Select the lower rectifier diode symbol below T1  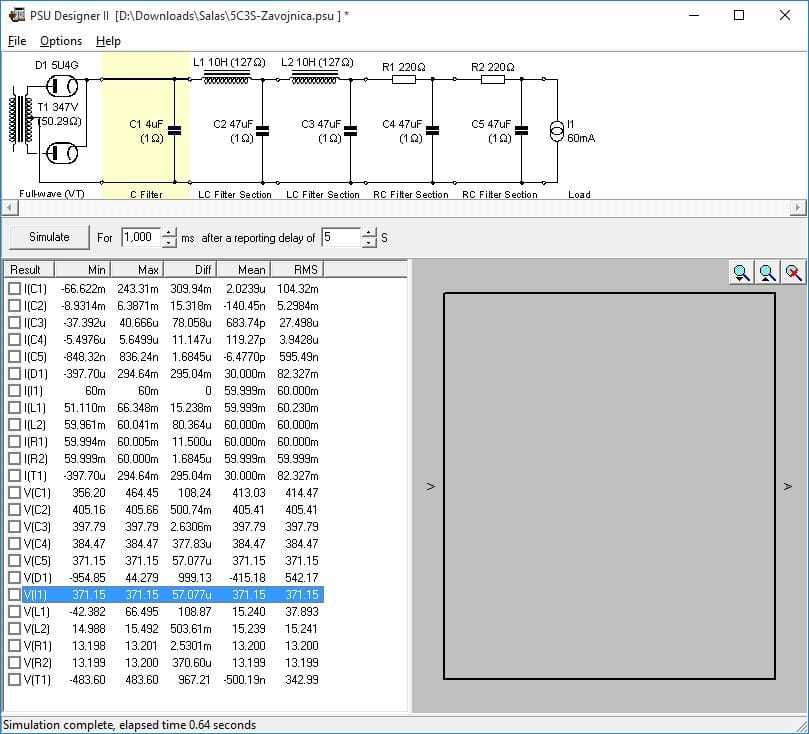point(62,153)
